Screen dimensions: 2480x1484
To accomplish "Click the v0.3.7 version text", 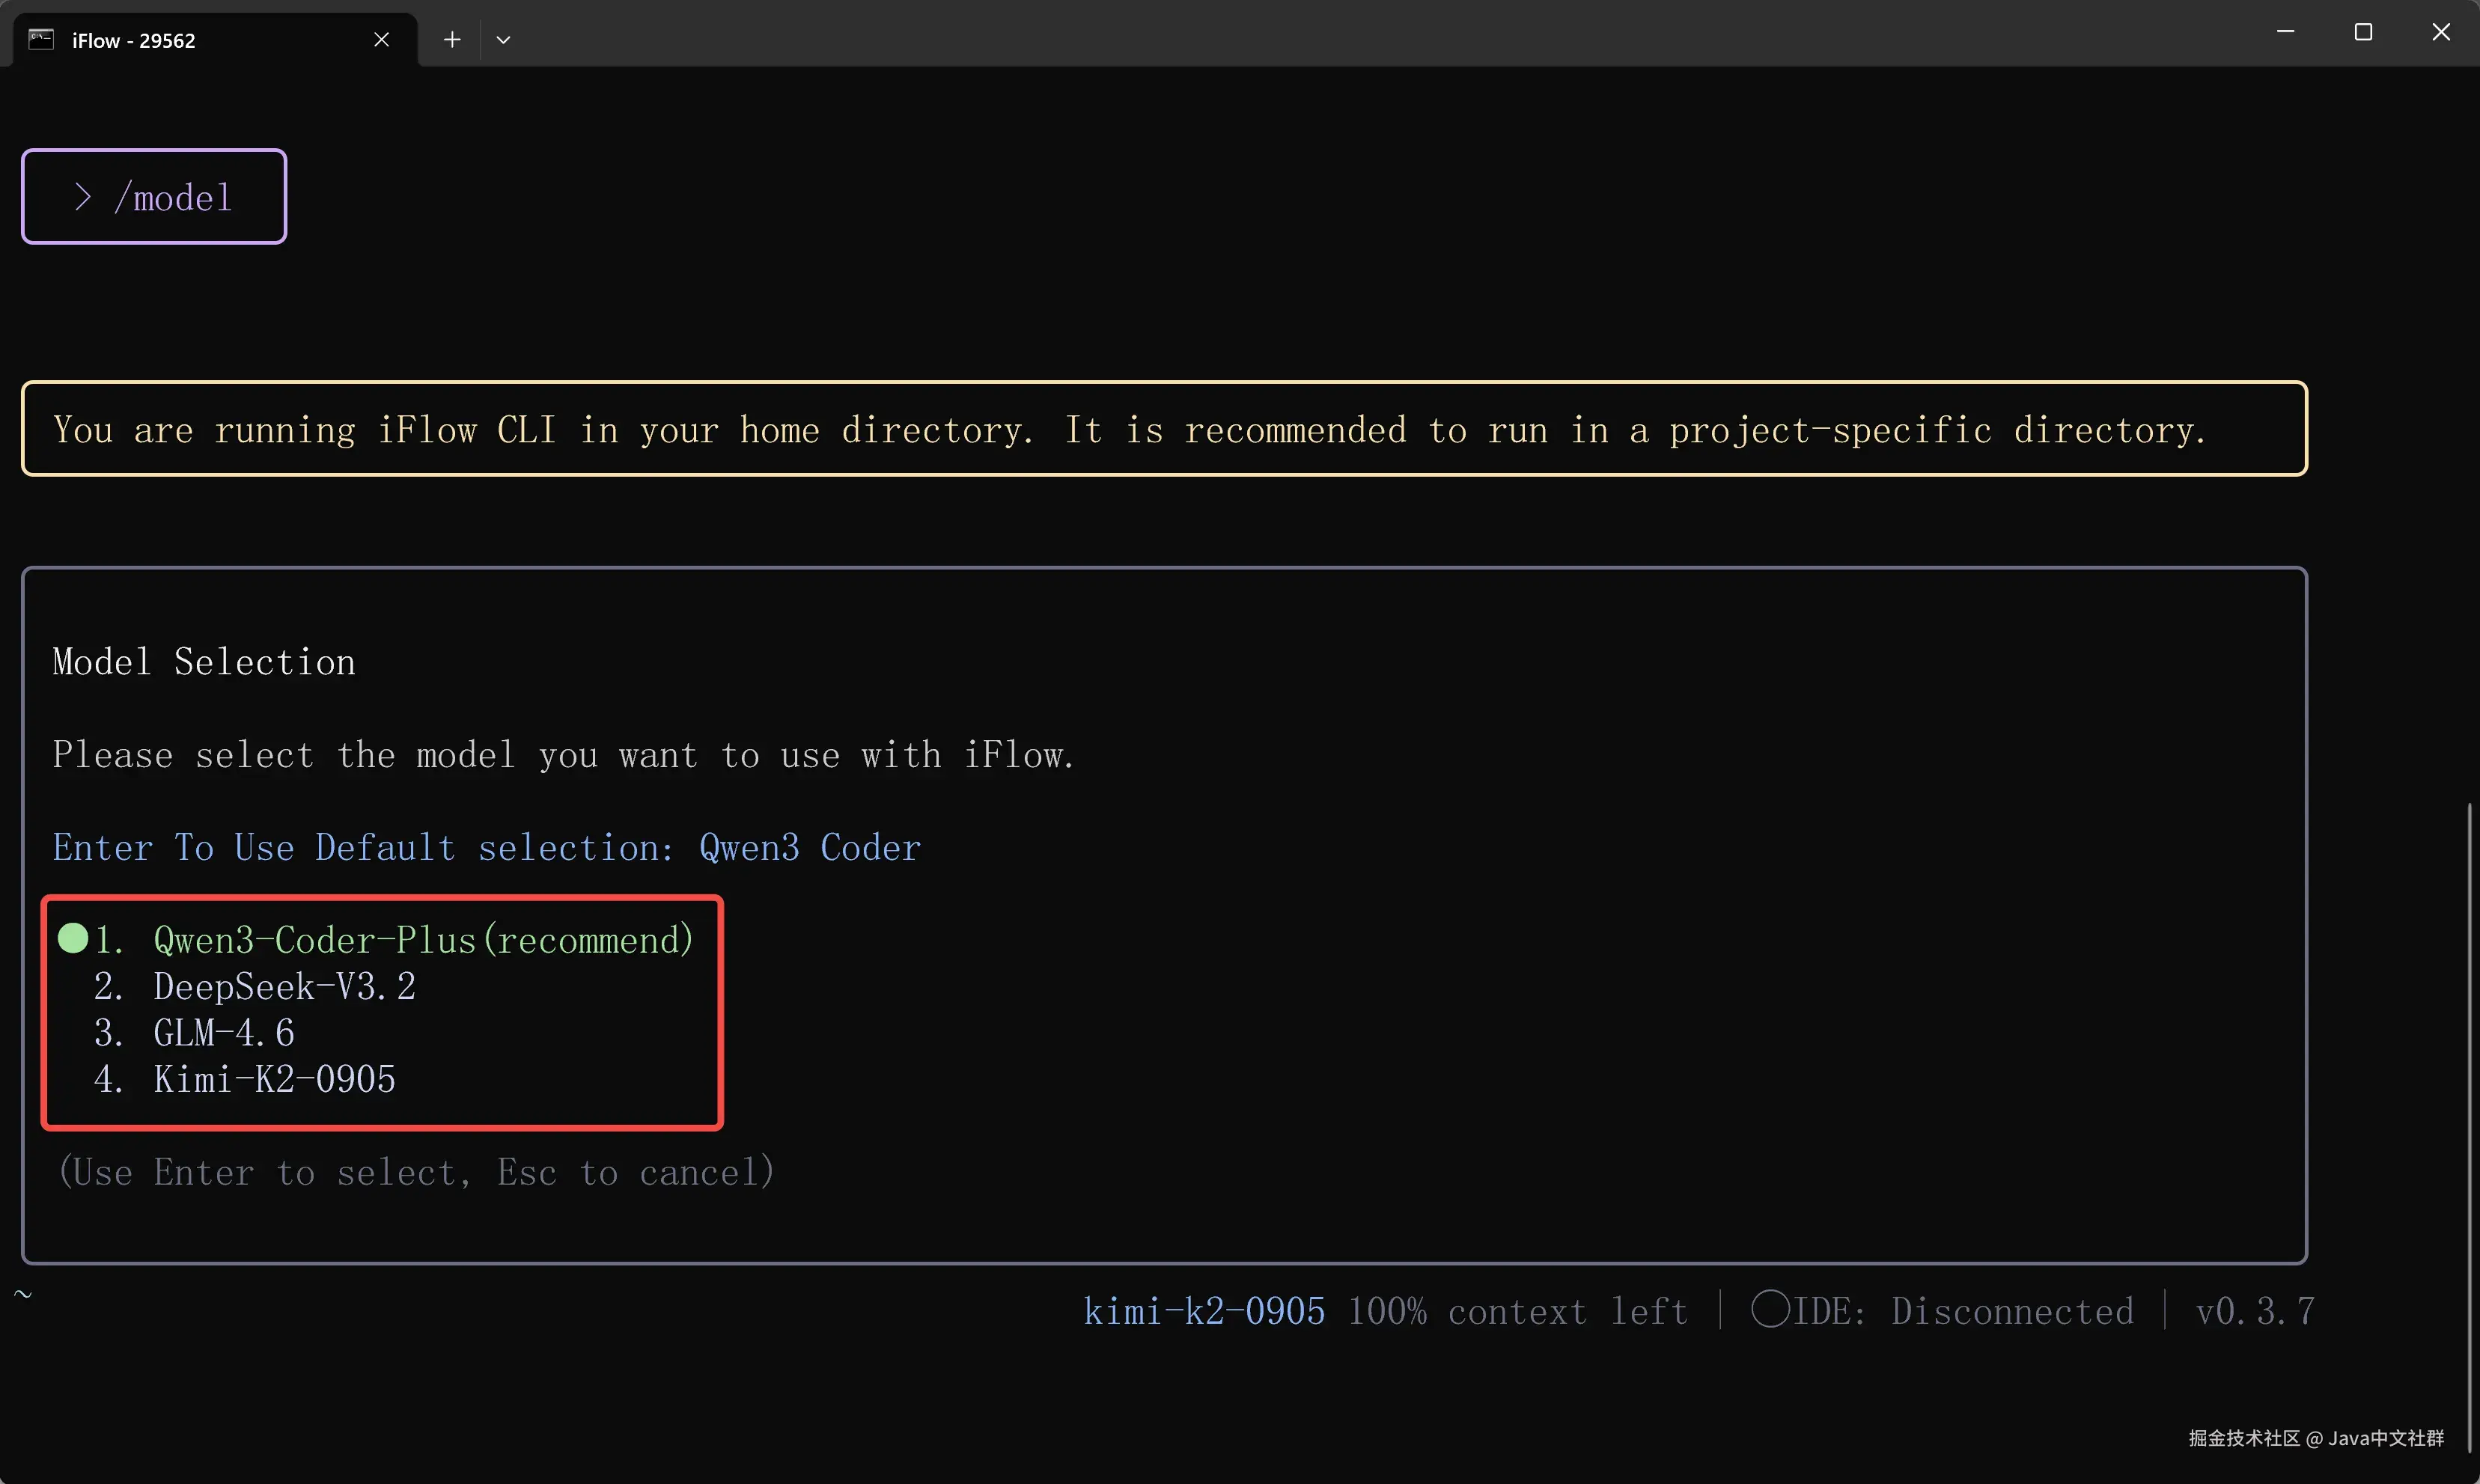I will 2254,1311.
